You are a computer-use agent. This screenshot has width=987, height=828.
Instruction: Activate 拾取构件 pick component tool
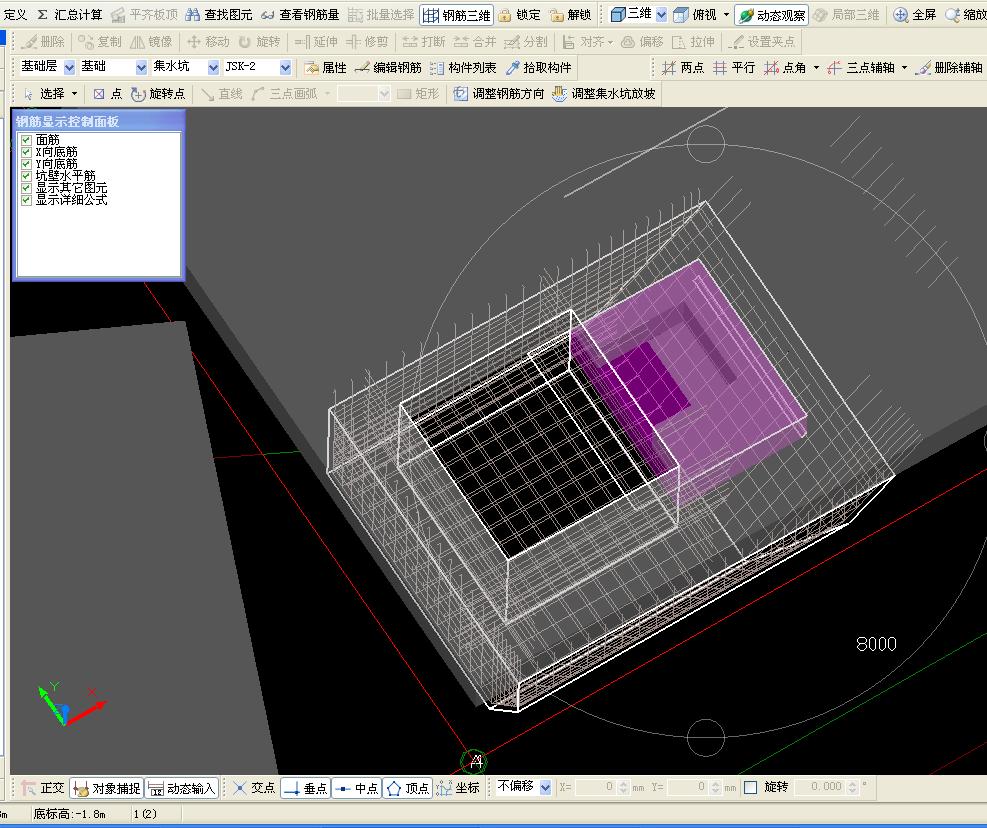(x=539, y=67)
